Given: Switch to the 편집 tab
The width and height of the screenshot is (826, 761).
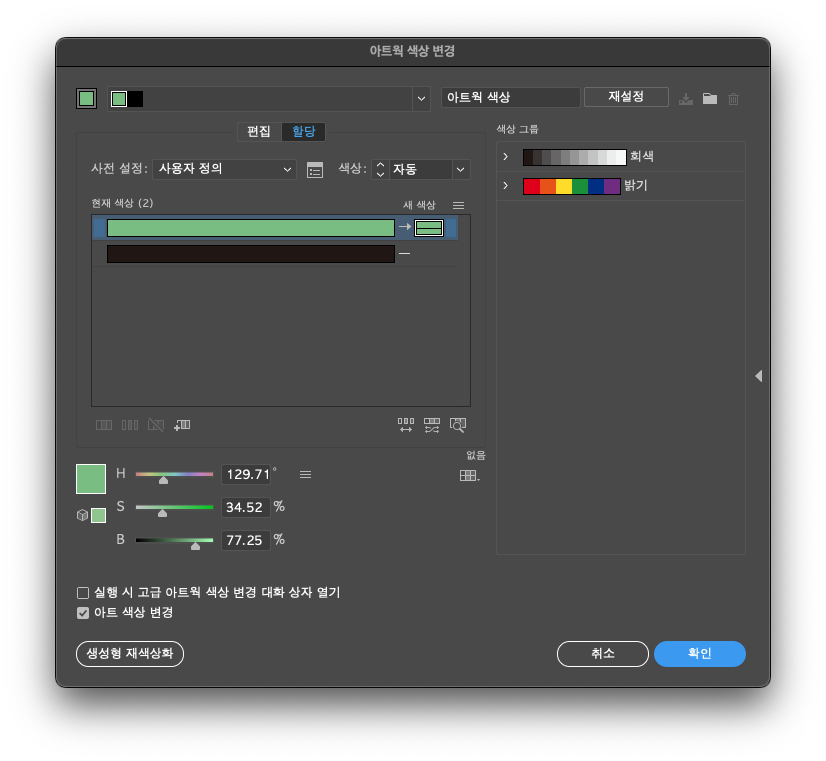Looking at the screenshot, I should [x=257, y=131].
